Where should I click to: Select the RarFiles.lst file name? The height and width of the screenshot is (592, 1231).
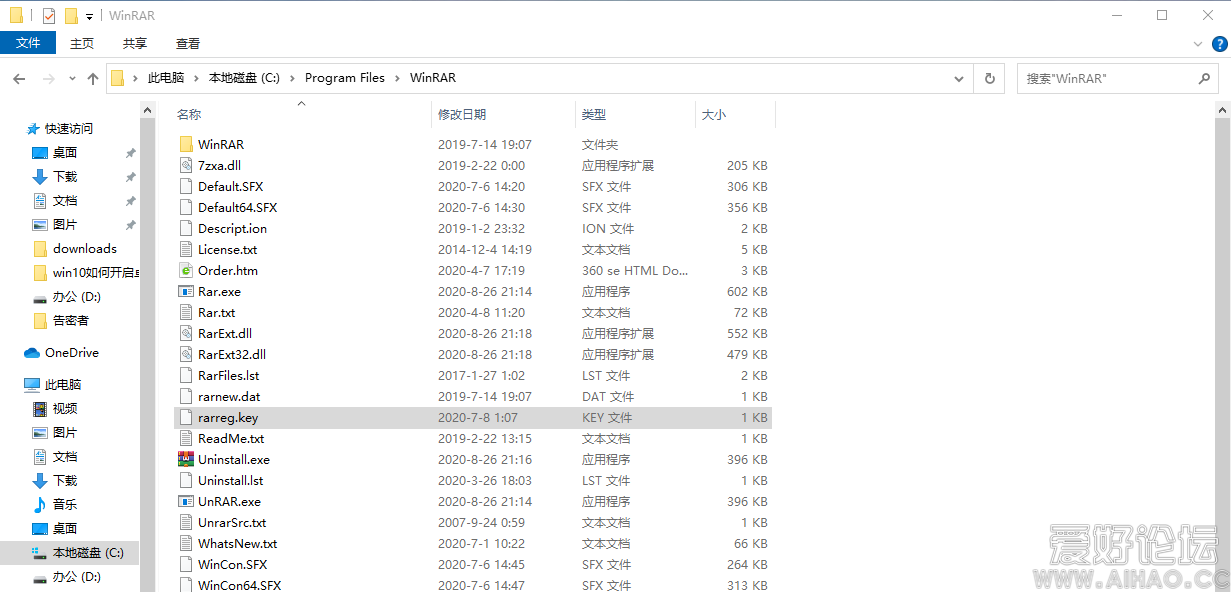[x=228, y=376]
